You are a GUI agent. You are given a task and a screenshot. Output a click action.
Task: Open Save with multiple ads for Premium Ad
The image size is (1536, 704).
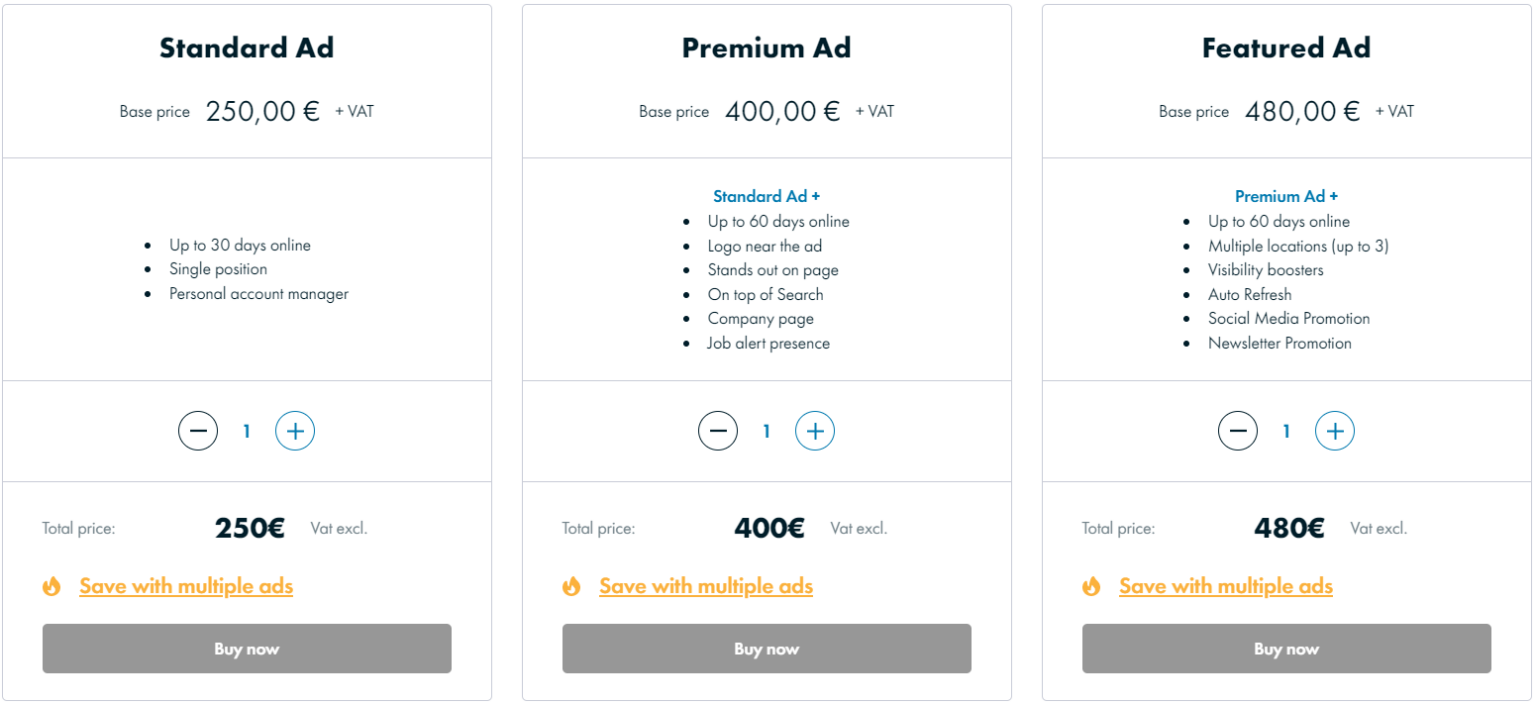706,586
